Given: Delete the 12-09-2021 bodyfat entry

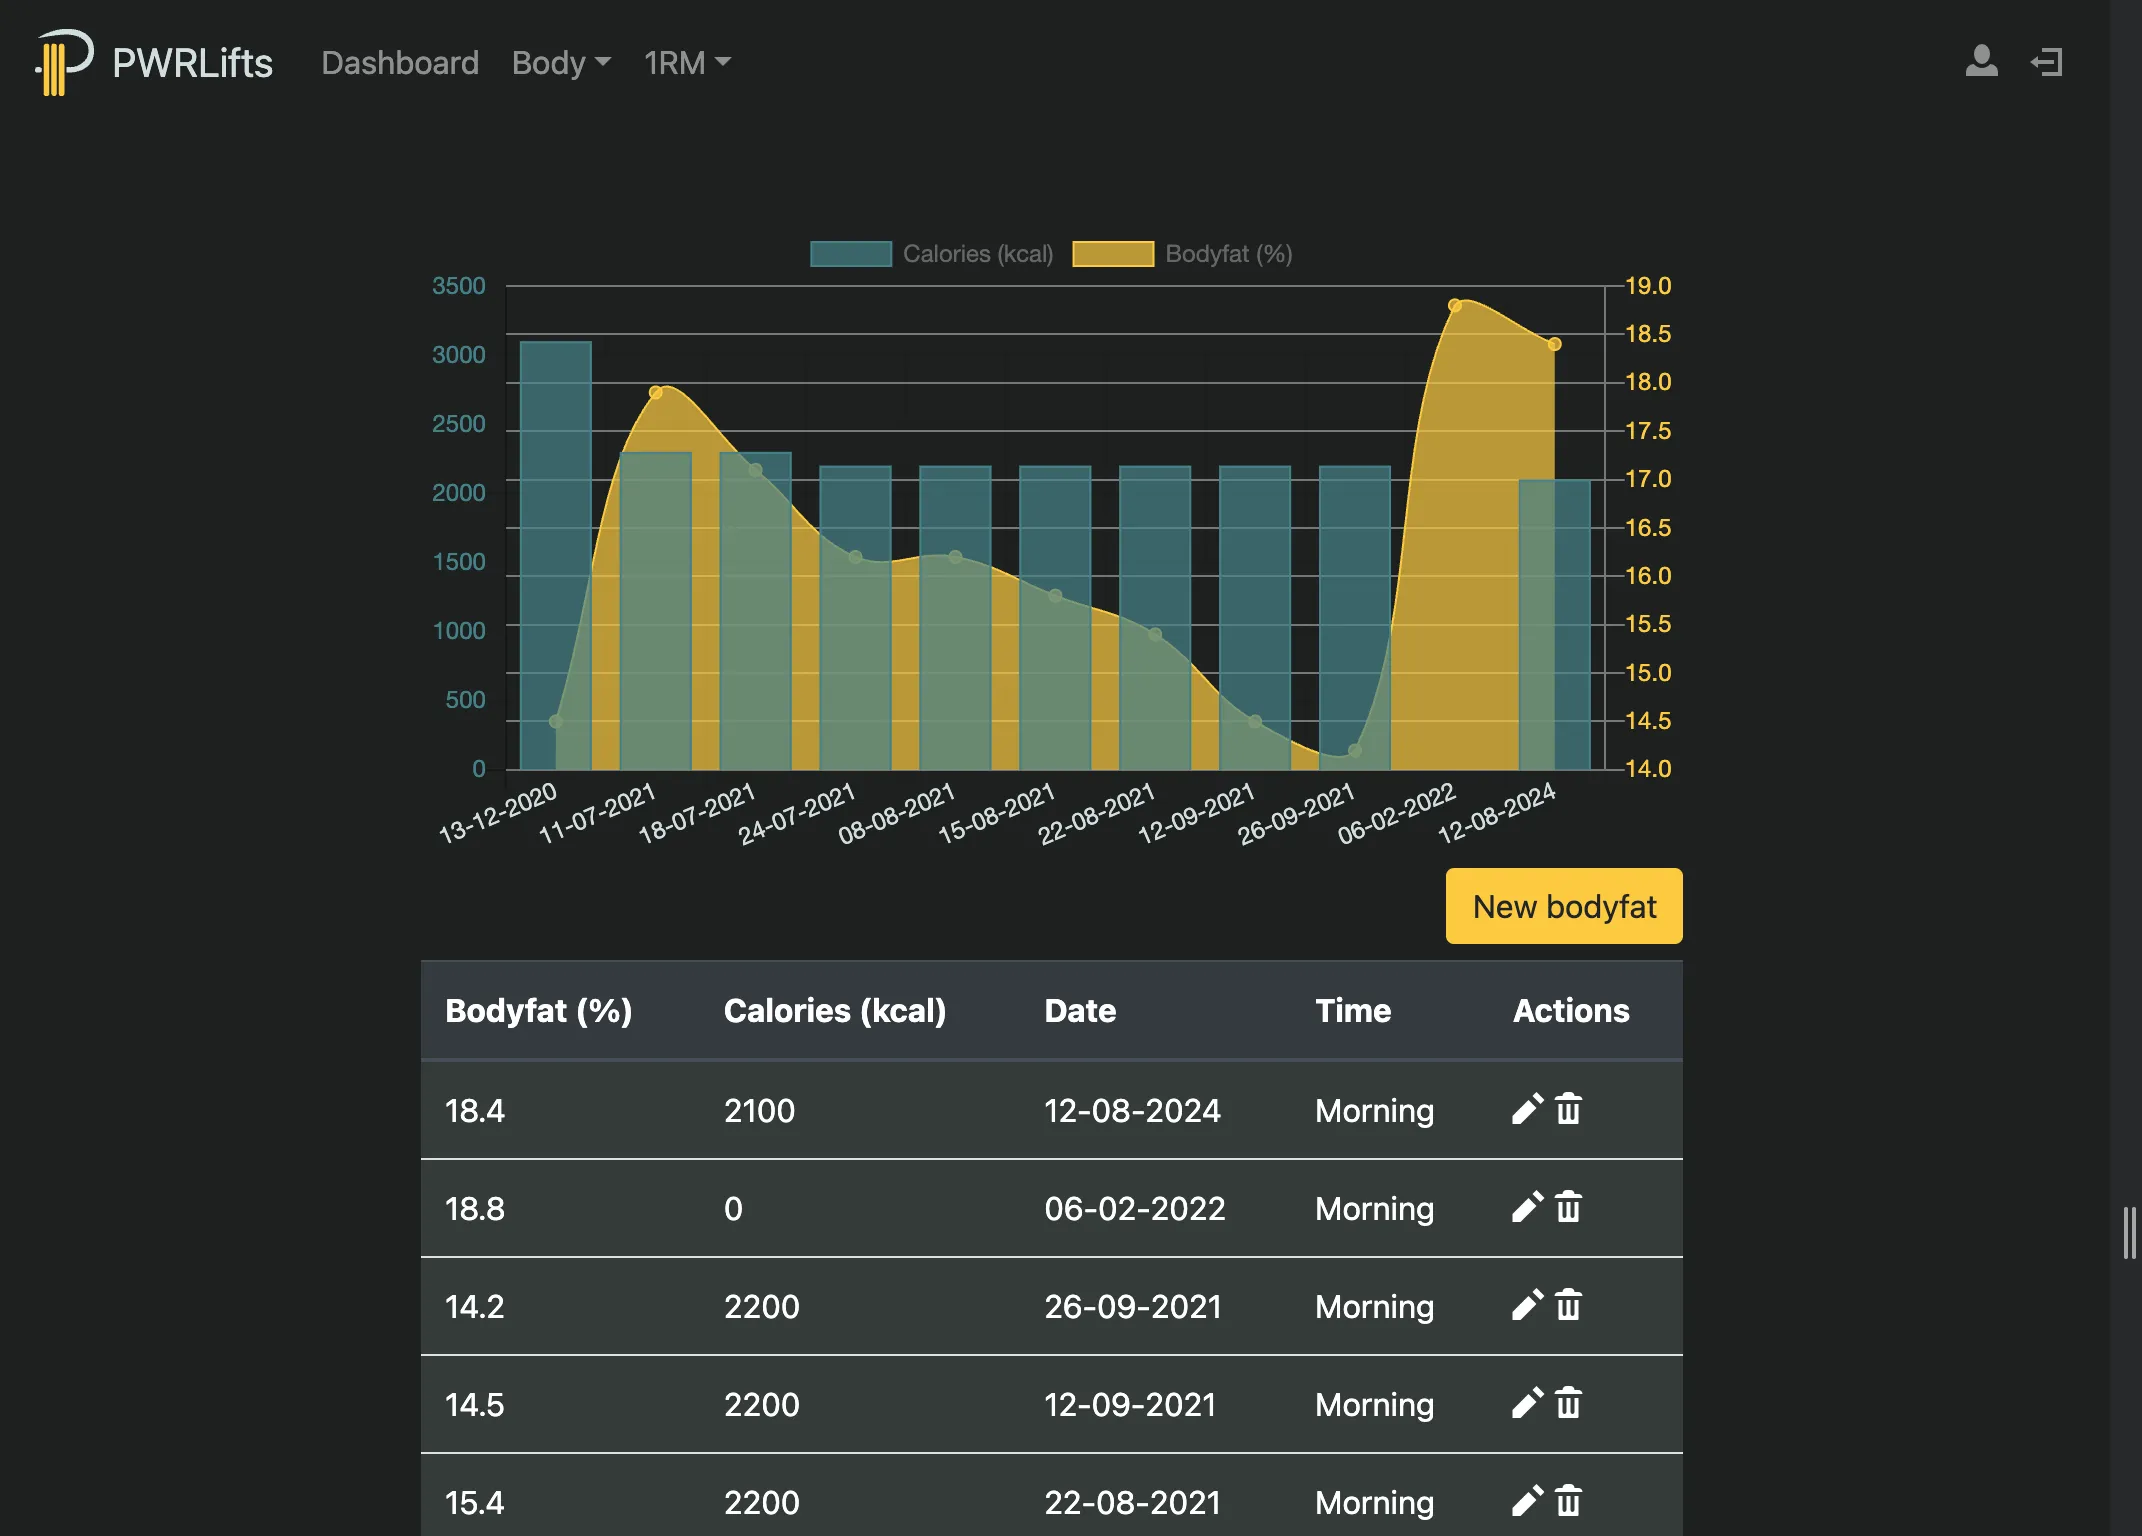Looking at the screenshot, I should pyautogui.click(x=1568, y=1403).
